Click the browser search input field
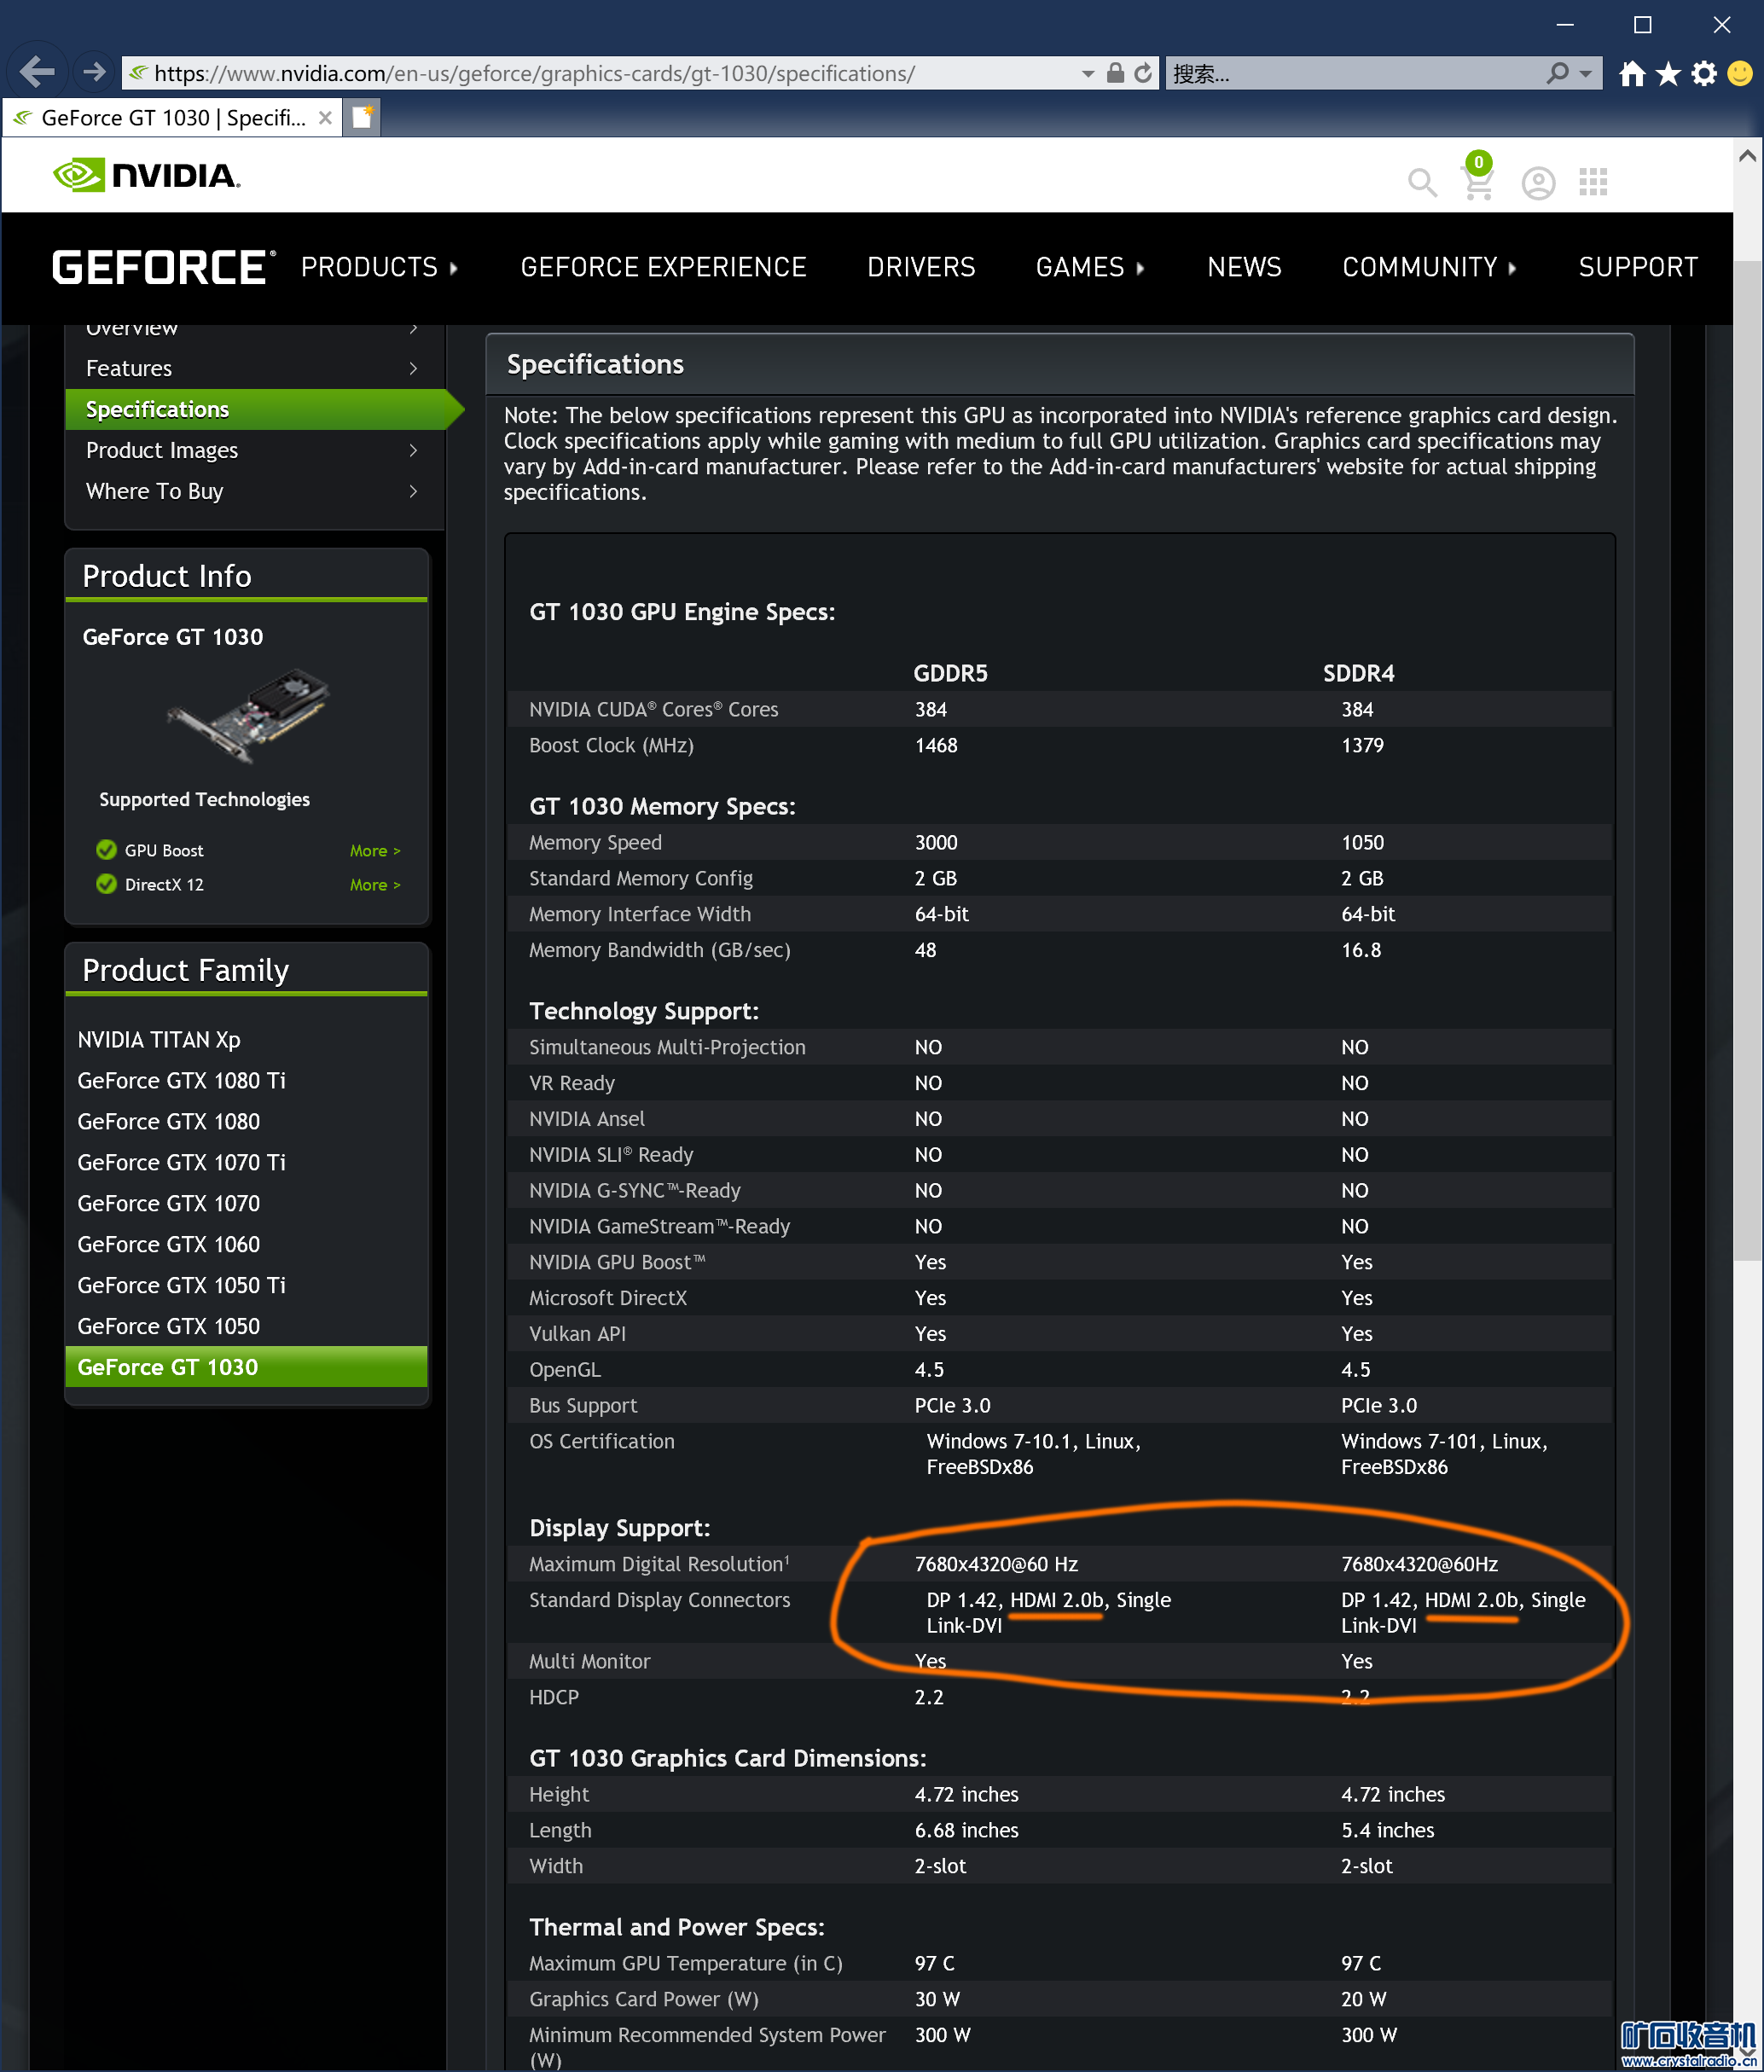 [x=1354, y=73]
